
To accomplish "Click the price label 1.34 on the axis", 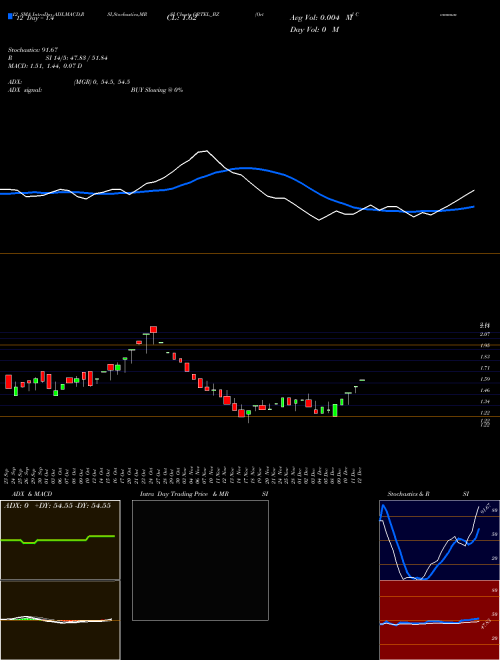I will click(485, 402).
